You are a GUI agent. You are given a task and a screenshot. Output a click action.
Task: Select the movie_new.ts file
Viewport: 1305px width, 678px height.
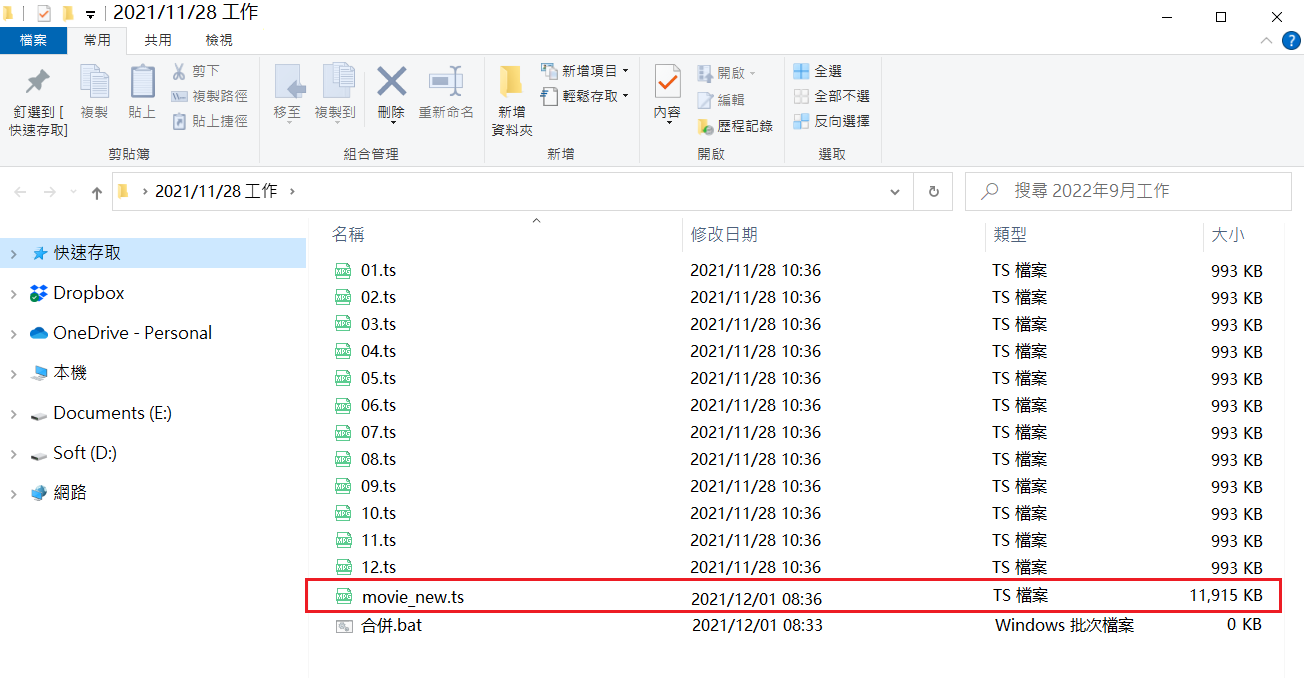pos(412,597)
